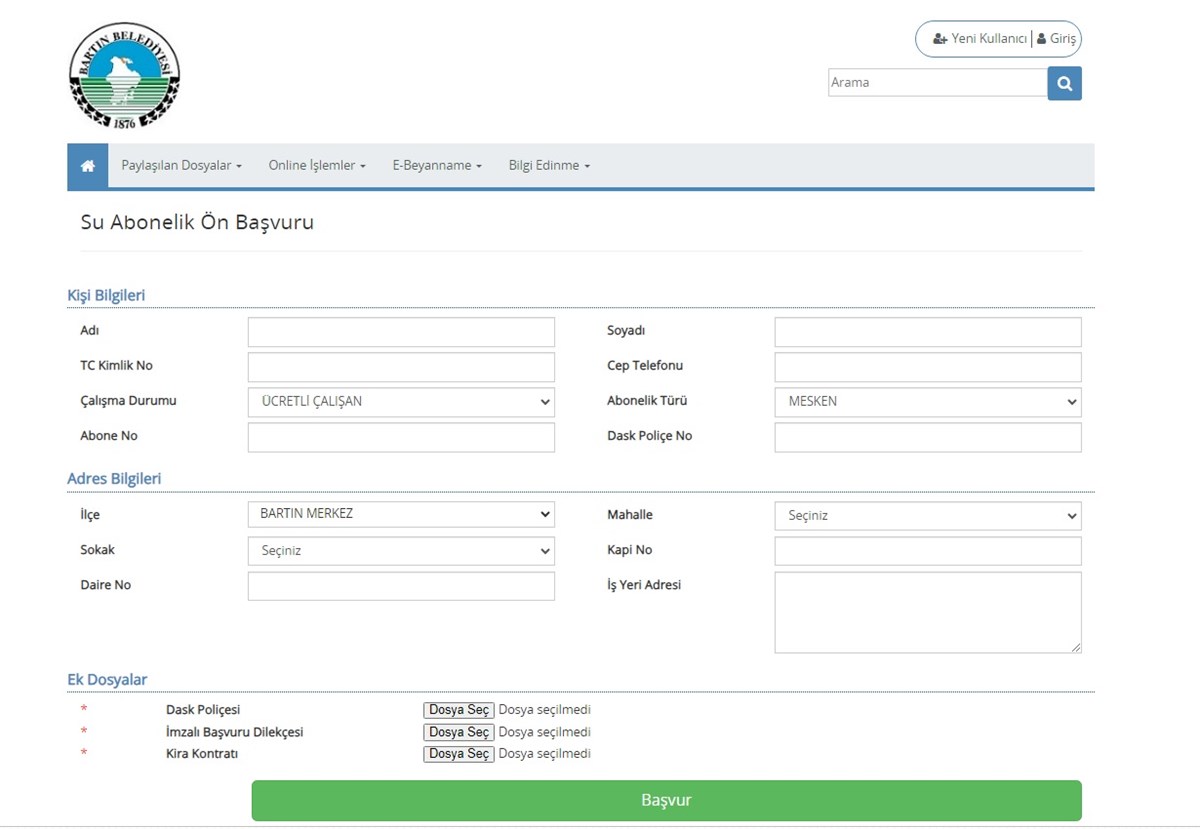Click the Adı input field
The height and width of the screenshot is (829, 1200).
click(401, 332)
